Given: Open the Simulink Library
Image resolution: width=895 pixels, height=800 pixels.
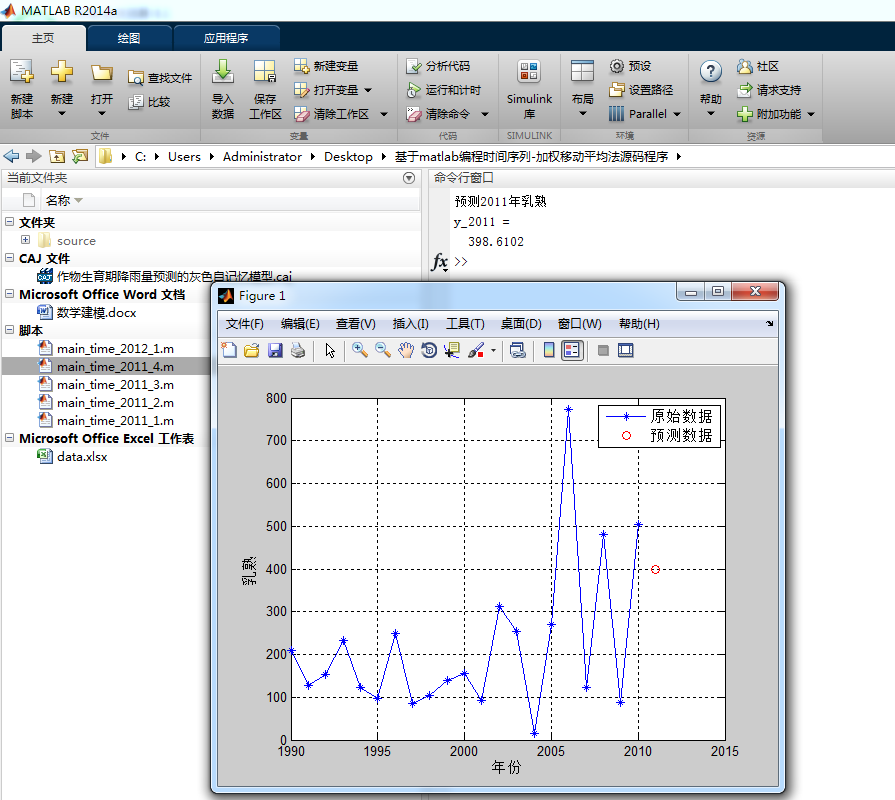Looking at the screenshot, I should (529, 89).
